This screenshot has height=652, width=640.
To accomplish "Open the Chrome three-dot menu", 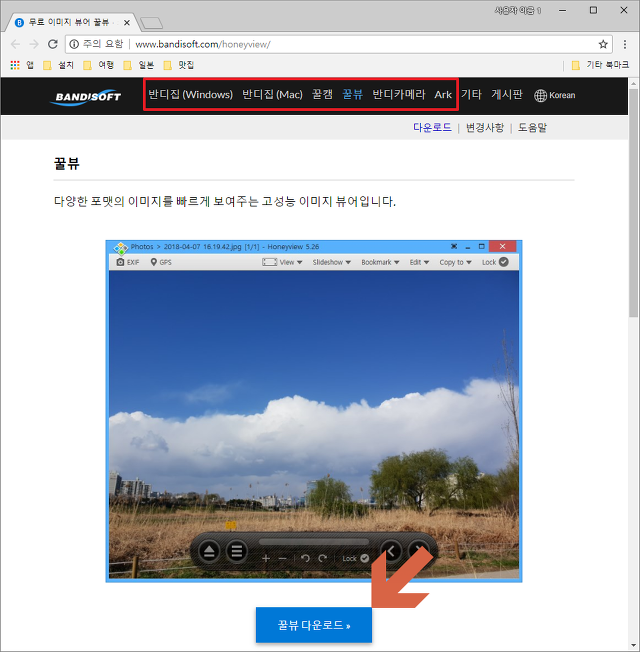I will pyautogui.click(x=625, y=44).
